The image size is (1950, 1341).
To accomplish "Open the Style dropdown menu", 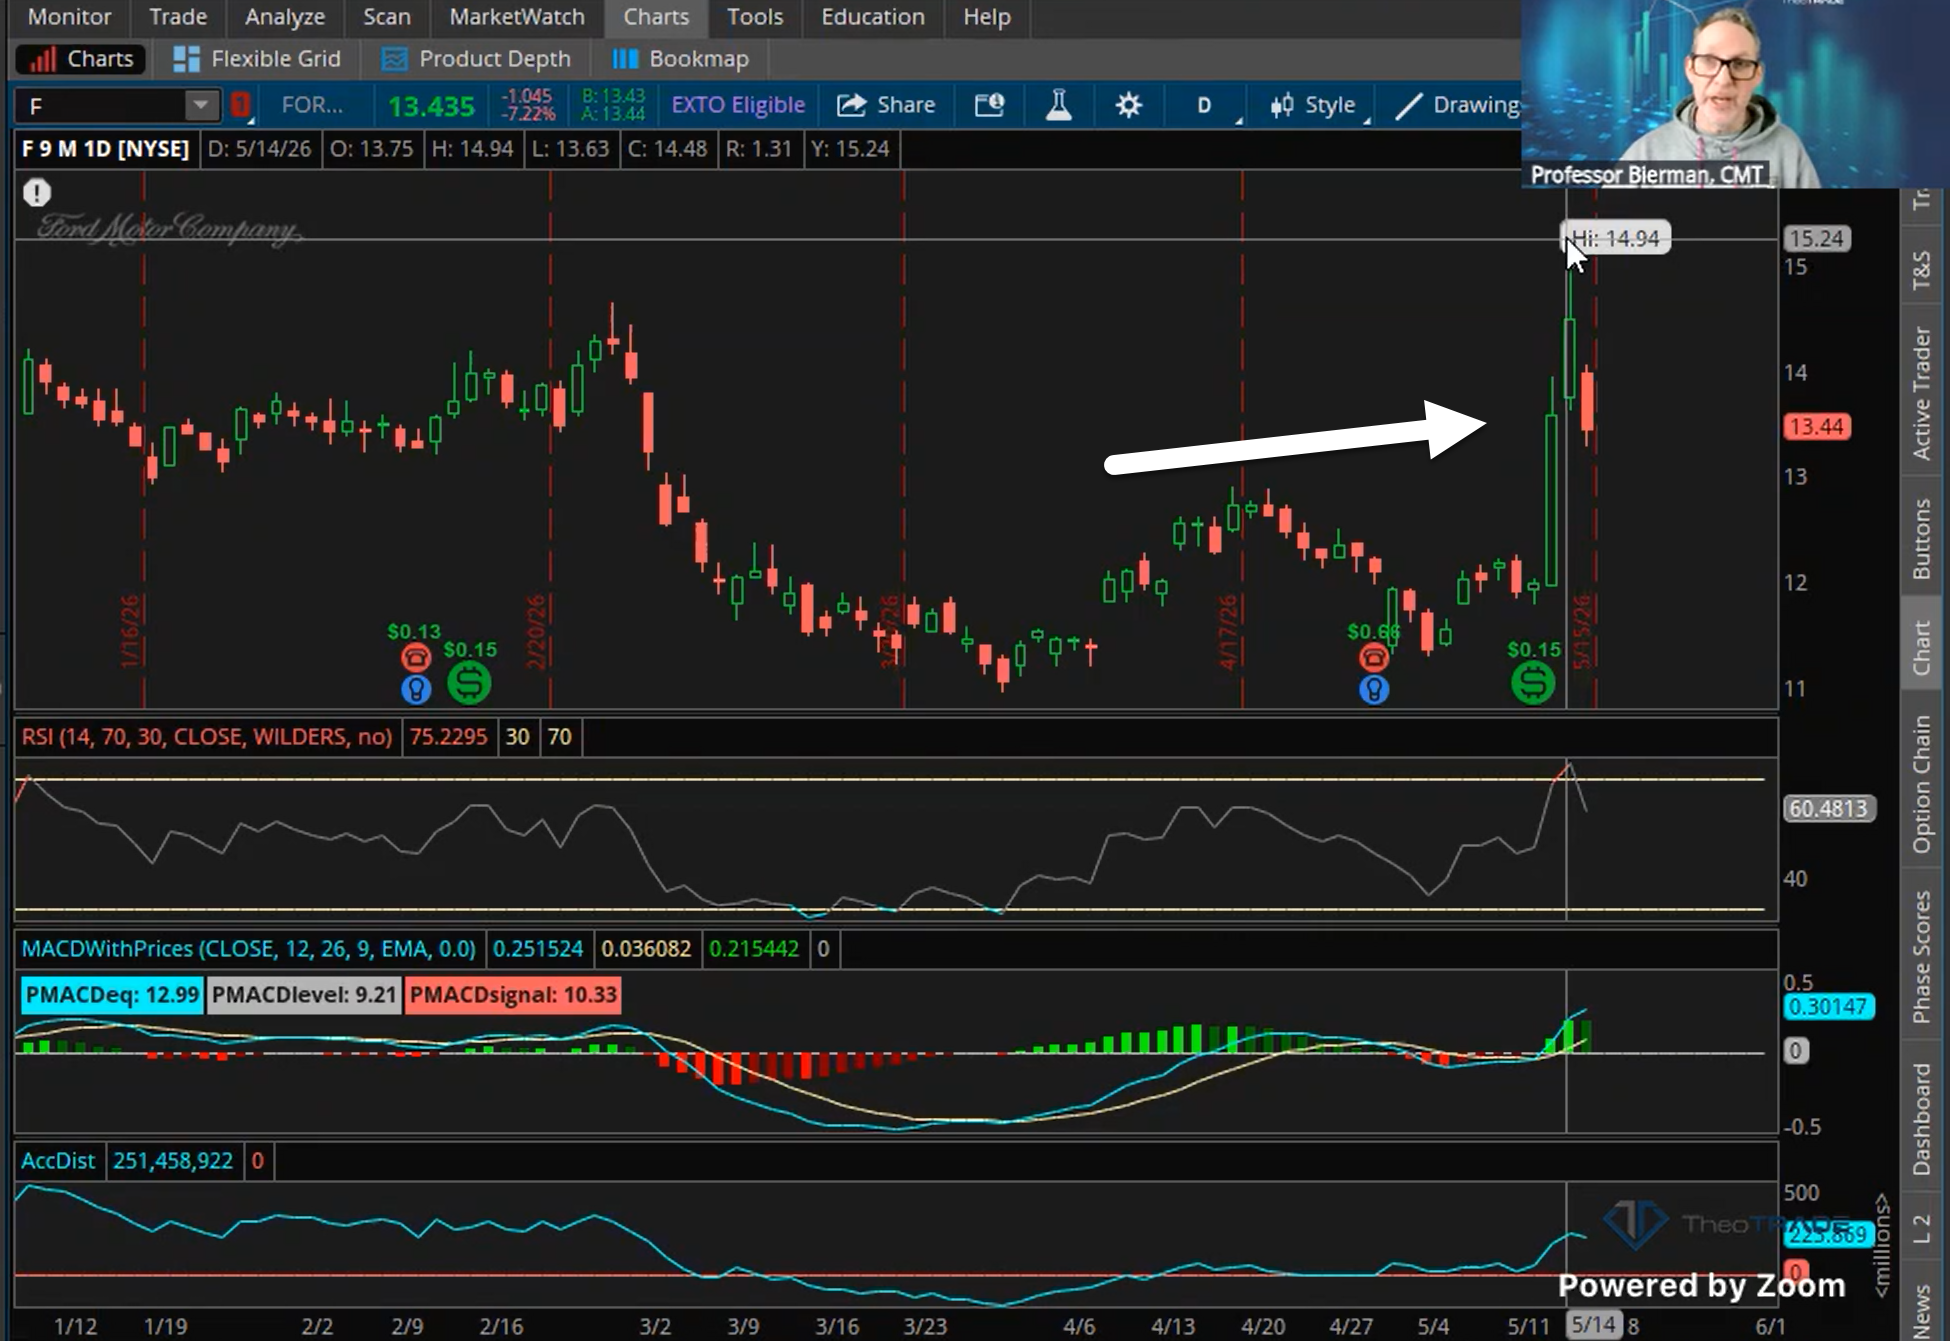I will tap(1313, 105).
